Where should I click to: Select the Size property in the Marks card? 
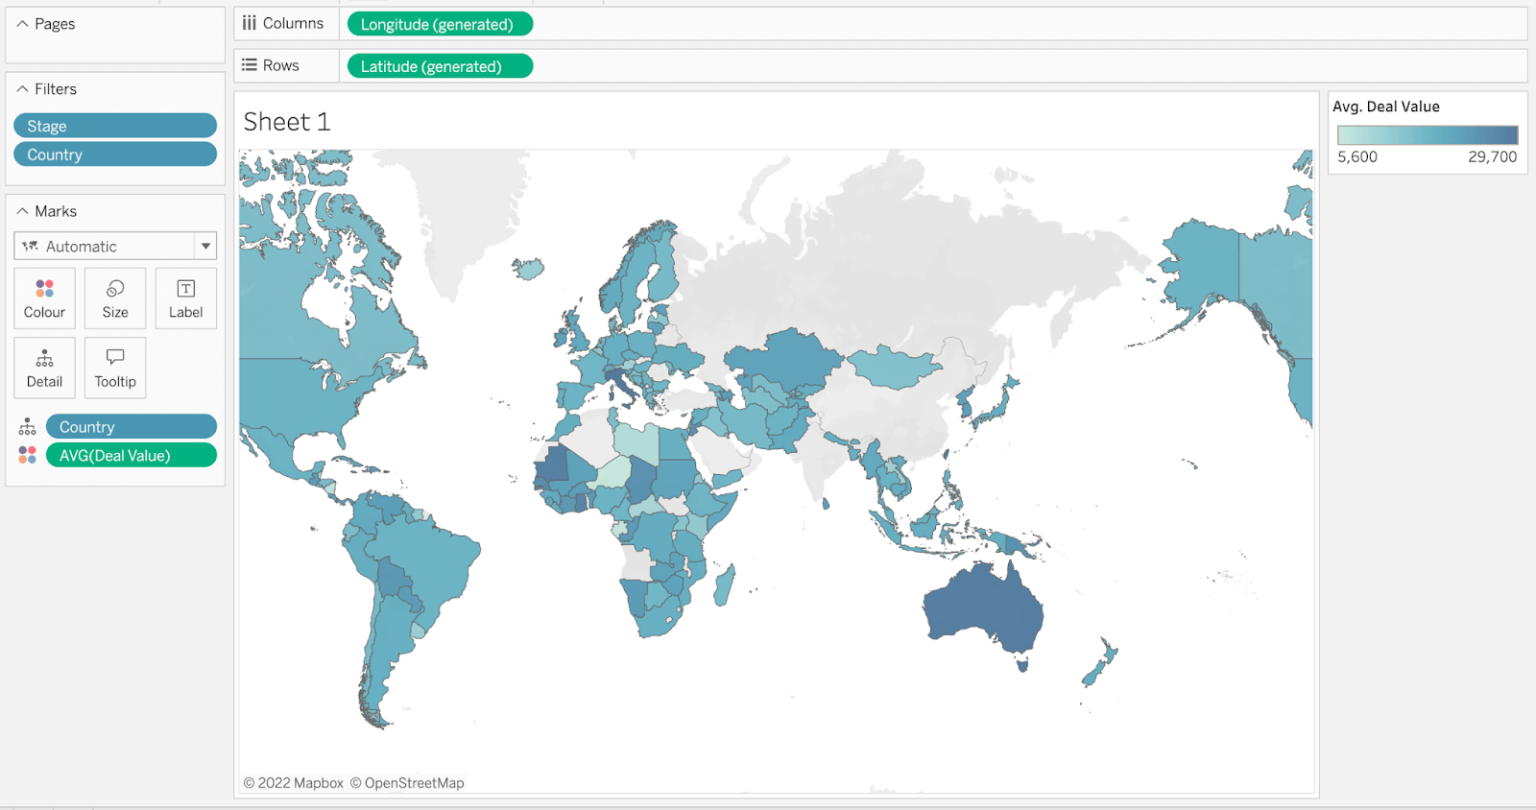114,297
